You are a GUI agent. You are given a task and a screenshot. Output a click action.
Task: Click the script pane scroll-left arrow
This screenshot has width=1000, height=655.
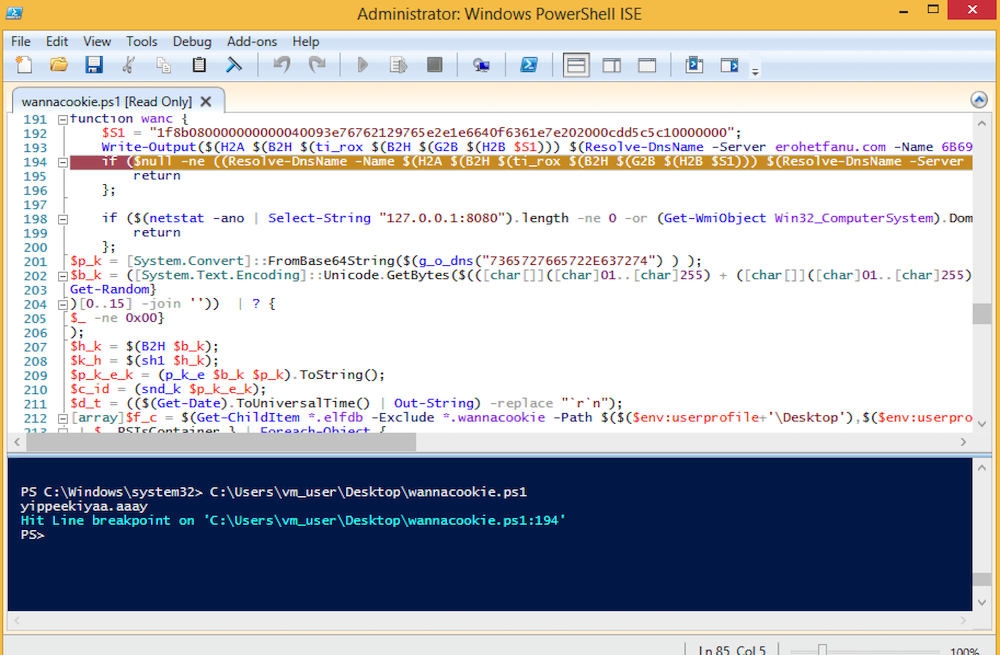16,441
